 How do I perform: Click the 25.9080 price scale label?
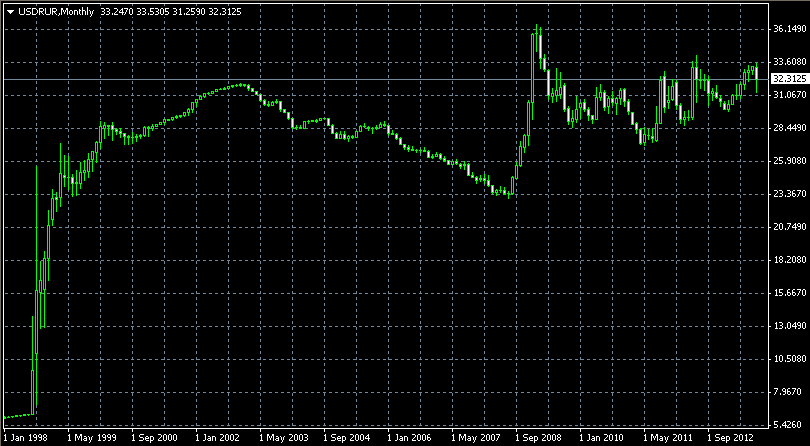(790, 161)
